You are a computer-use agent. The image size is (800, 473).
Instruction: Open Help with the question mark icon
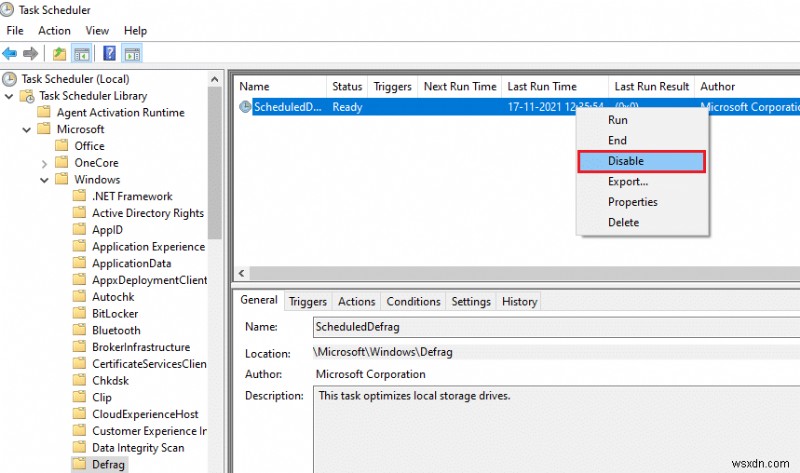109,53
